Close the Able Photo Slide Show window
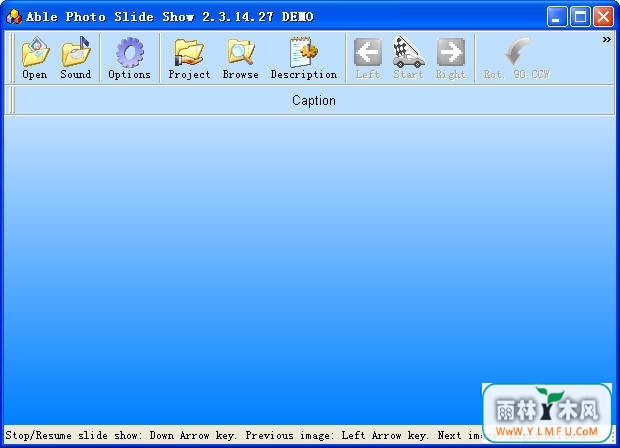 [603, 17]
